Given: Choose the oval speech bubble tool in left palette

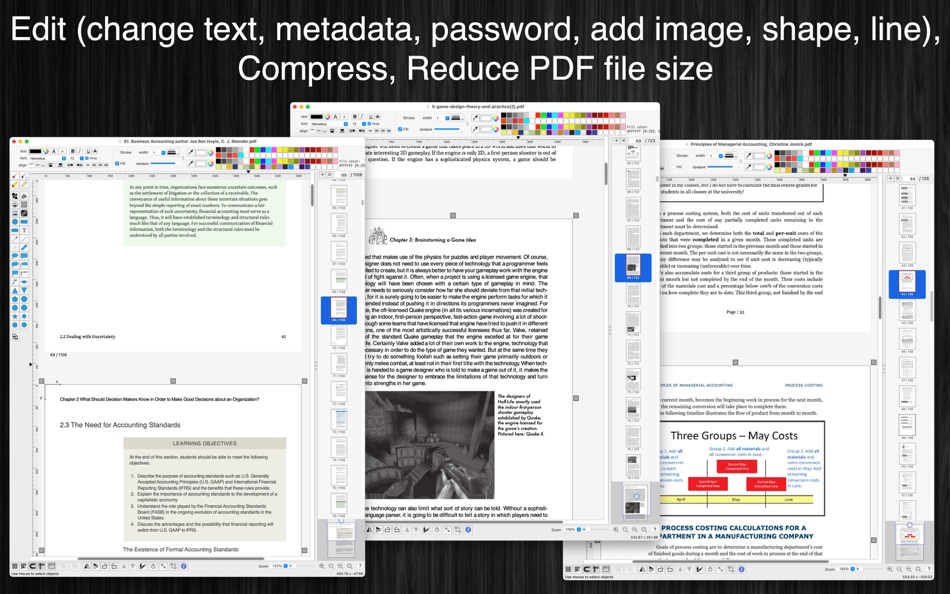Looking at the screenshot, I should [15, 256].
